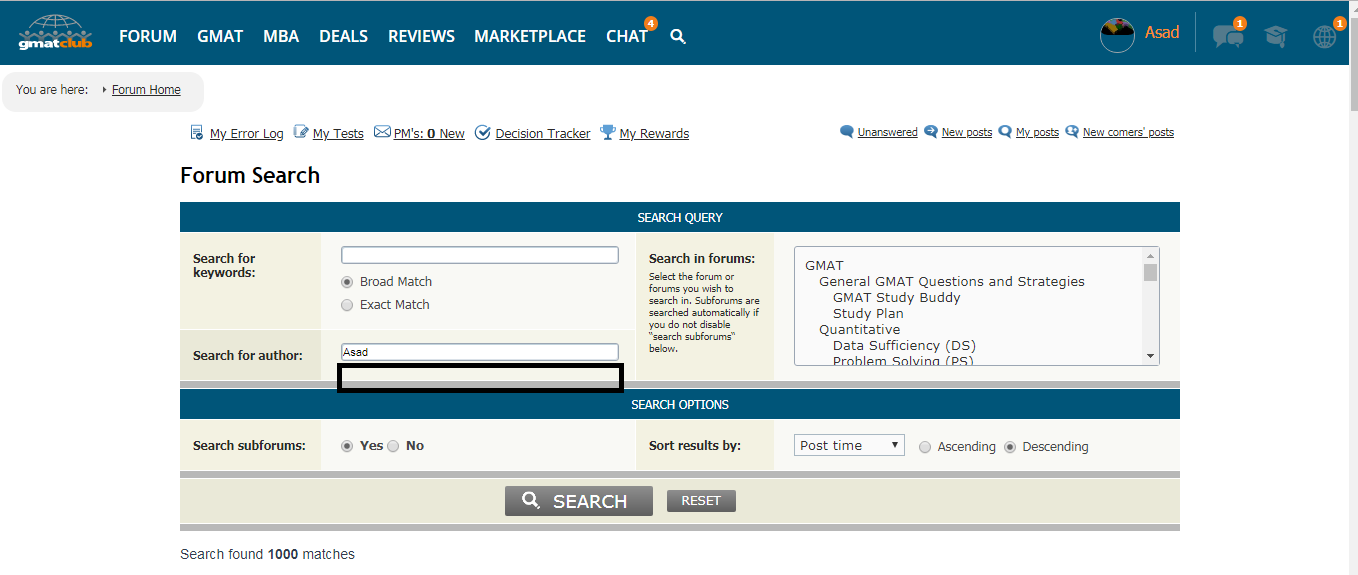Select the Exact Match option
Screen dimensions: 1358x575
[347, 305]
